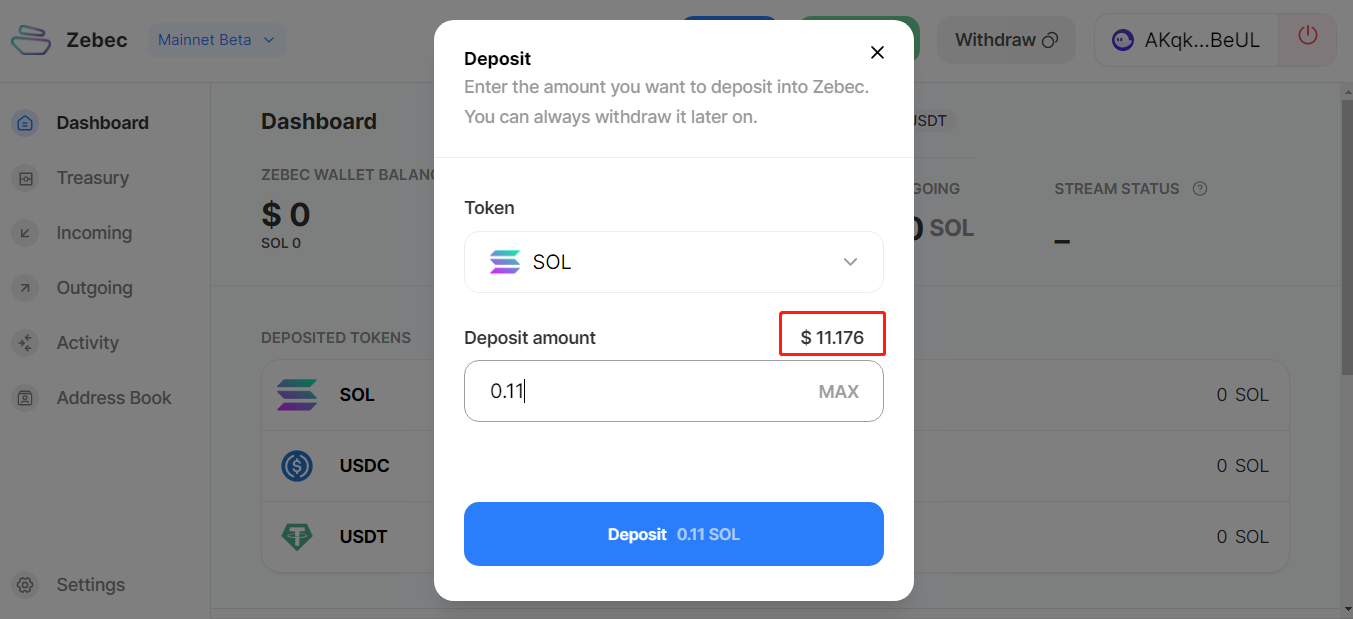Expand the Mainnet Beta network dropdown
The image size is (1353, 619).
[x=217, y=40]
